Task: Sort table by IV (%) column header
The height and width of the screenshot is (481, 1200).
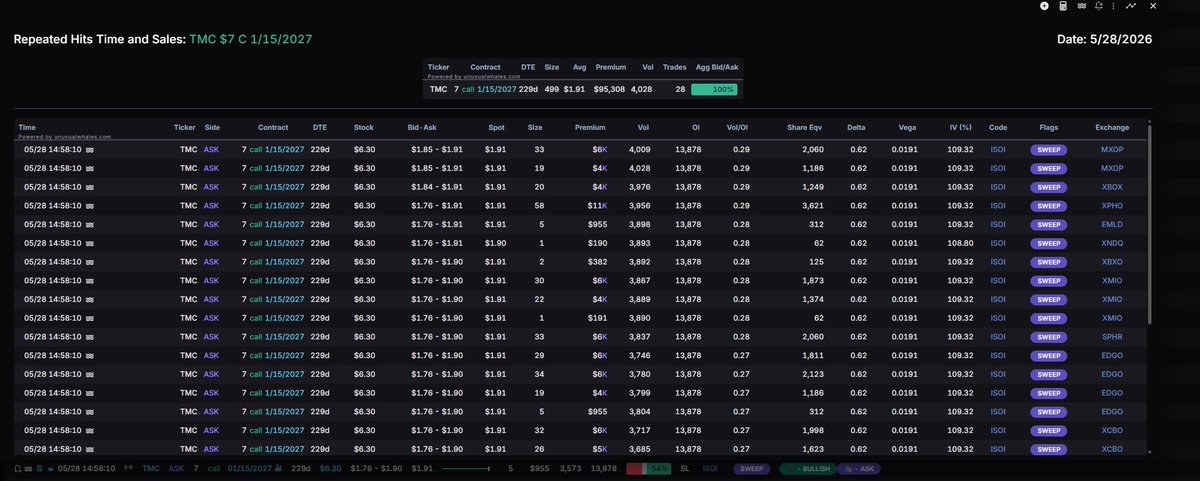Action: pyautogui.click(x=958, y=128)
